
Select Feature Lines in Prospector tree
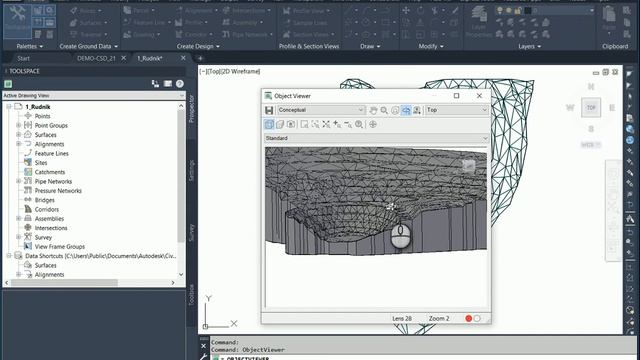tap(51, 153)
